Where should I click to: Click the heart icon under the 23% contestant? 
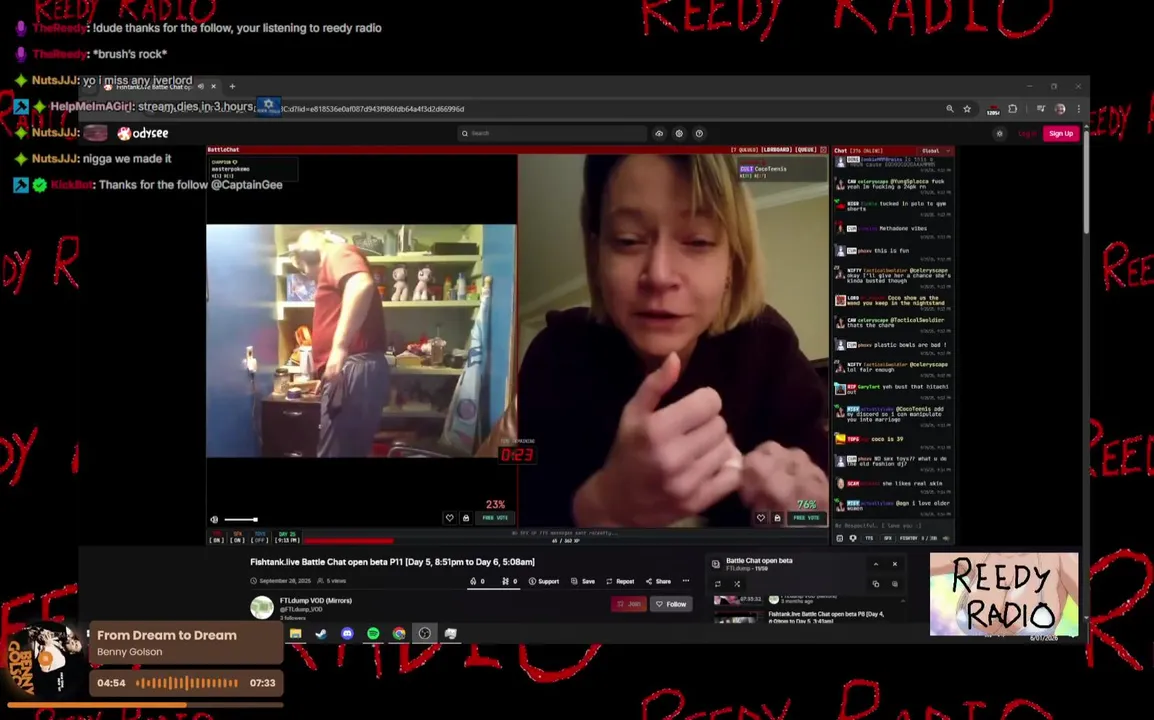click(x=450, y=518)
